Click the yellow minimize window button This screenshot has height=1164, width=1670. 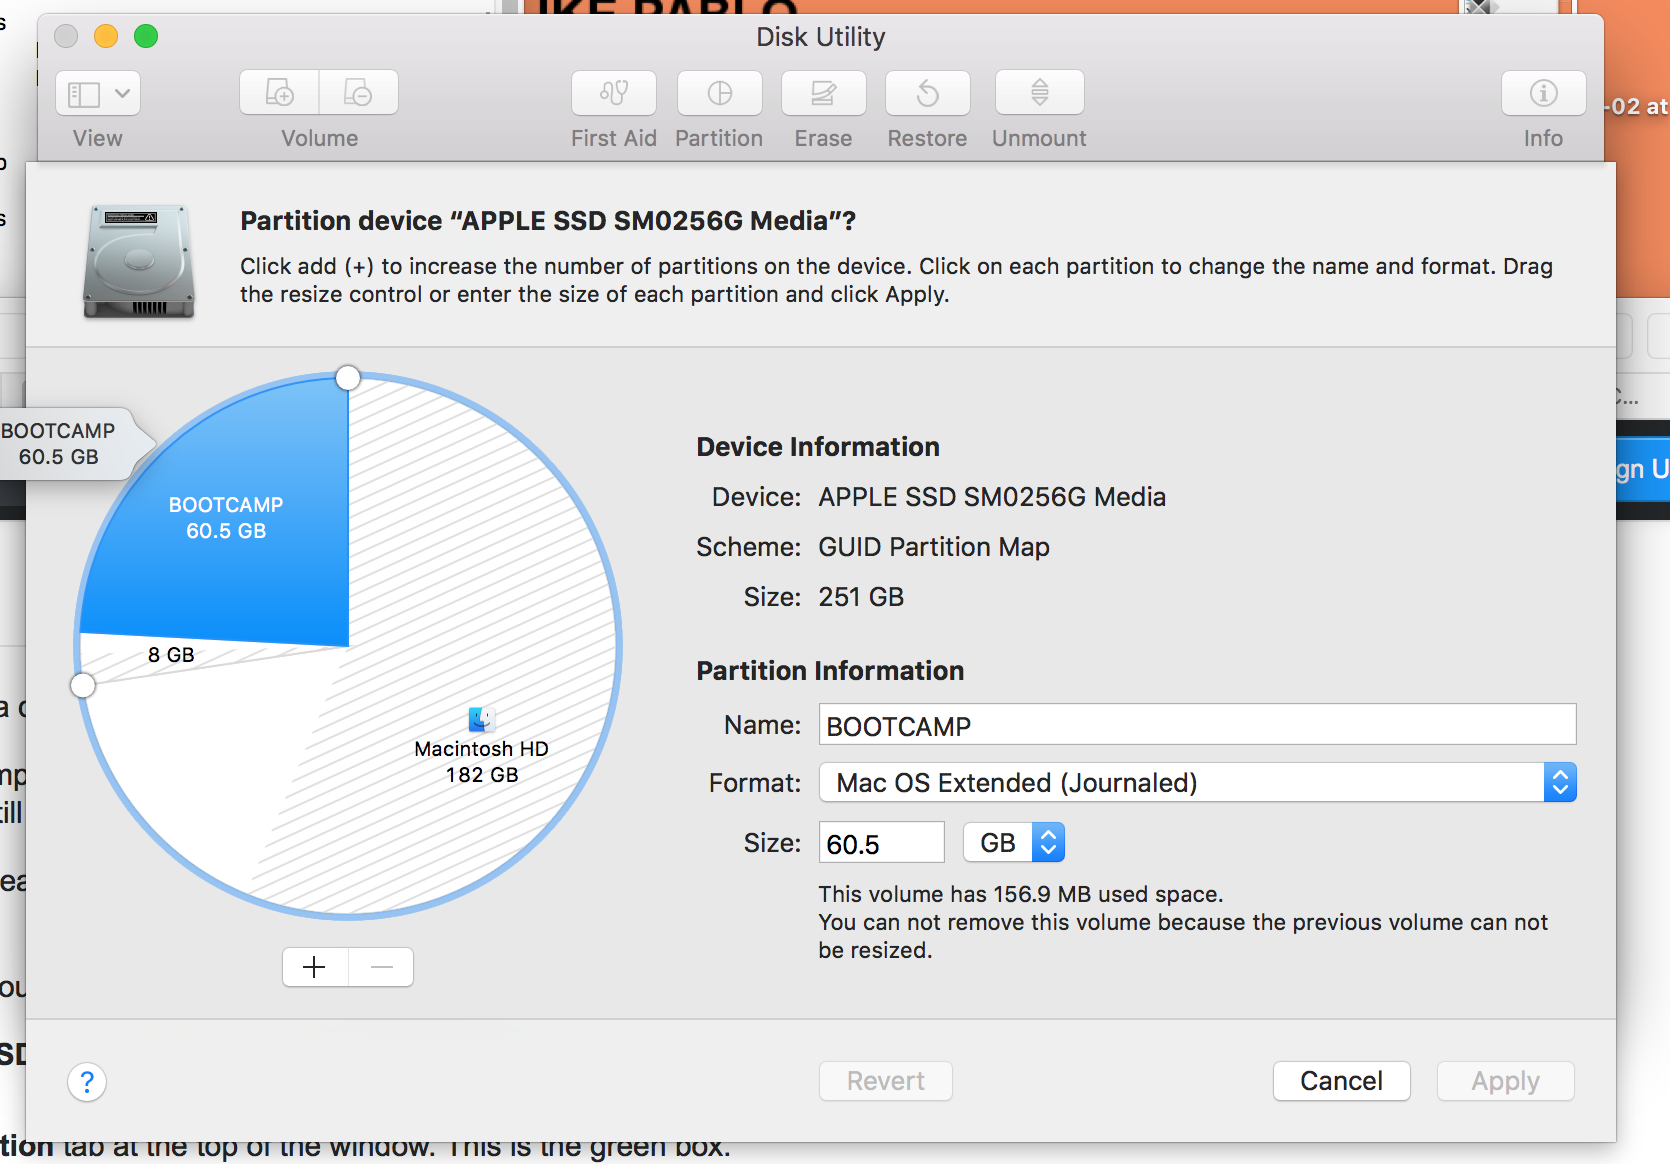(x=106, y=37)
